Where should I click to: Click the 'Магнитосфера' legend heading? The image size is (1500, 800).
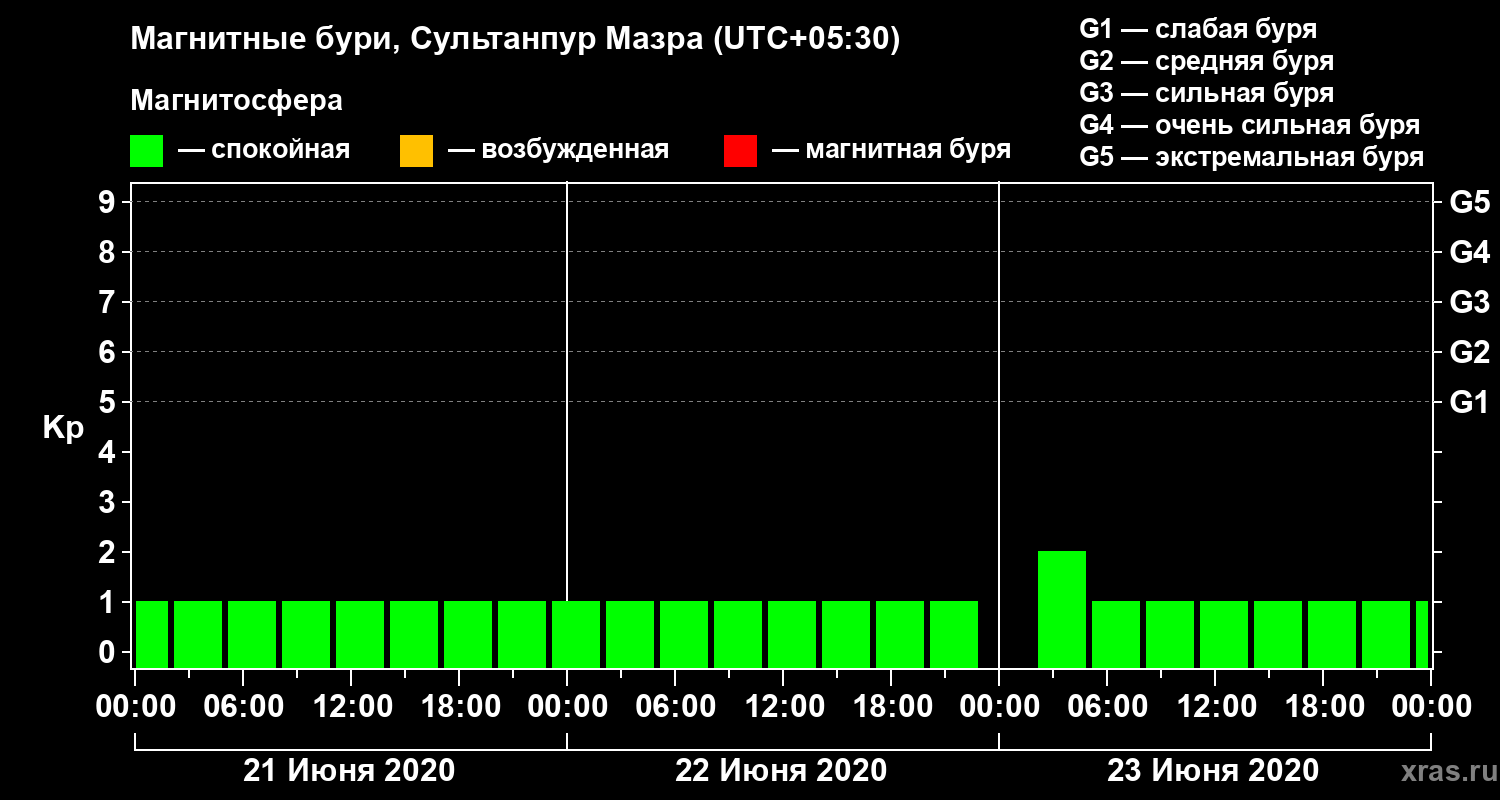237,101
